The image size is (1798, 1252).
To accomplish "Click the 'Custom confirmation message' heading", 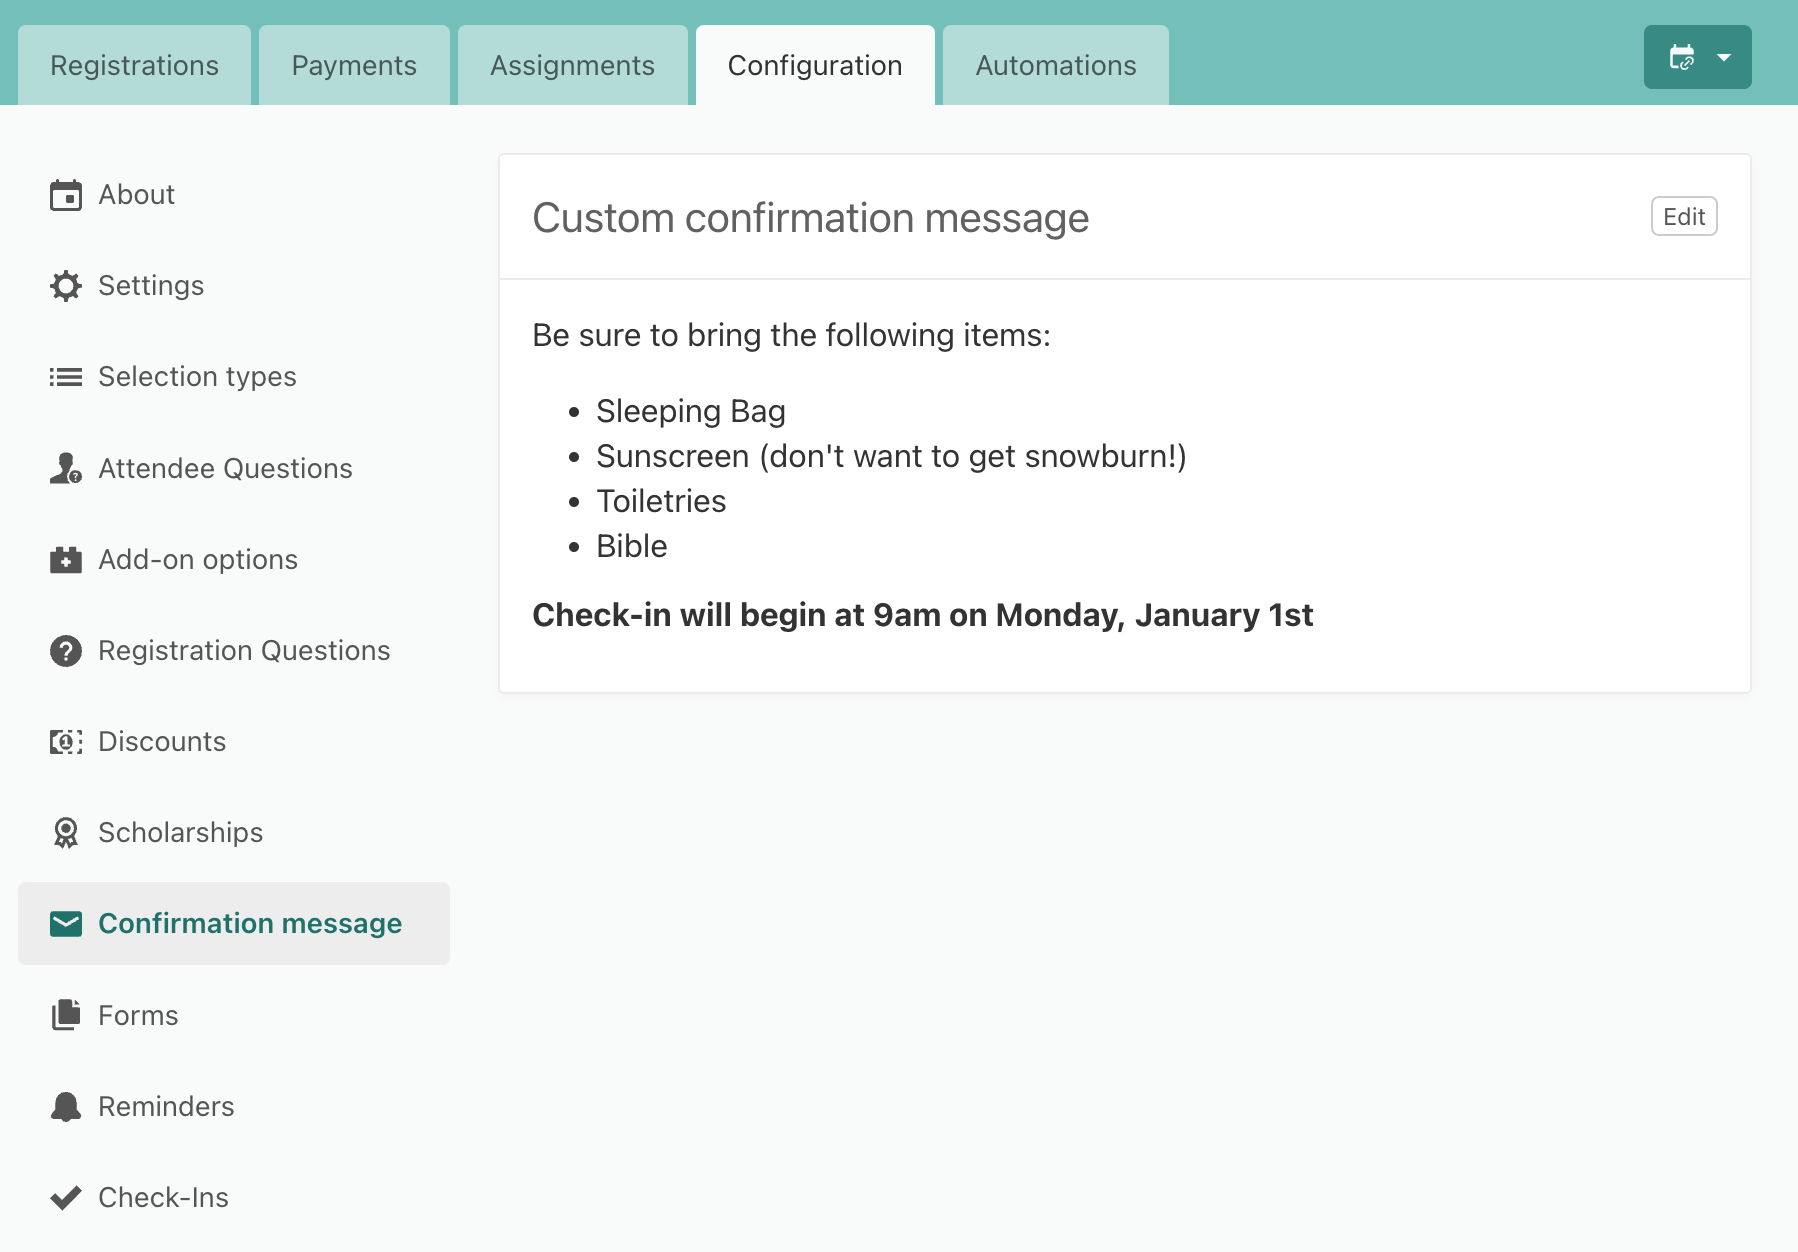I will click(x=811, y=218).
